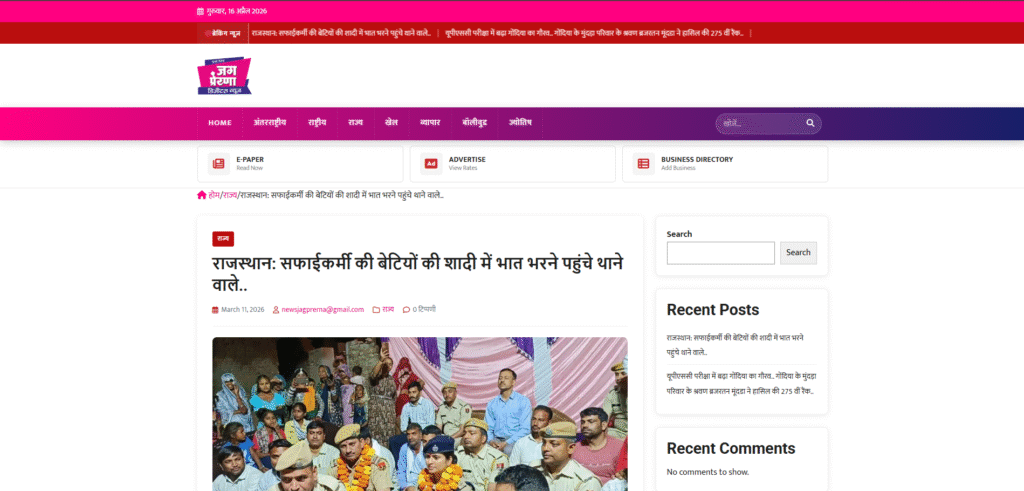1024x491 pixels.
Task: Click the newsjagprerna@gmail.com author link
Action: coord(322,310)
